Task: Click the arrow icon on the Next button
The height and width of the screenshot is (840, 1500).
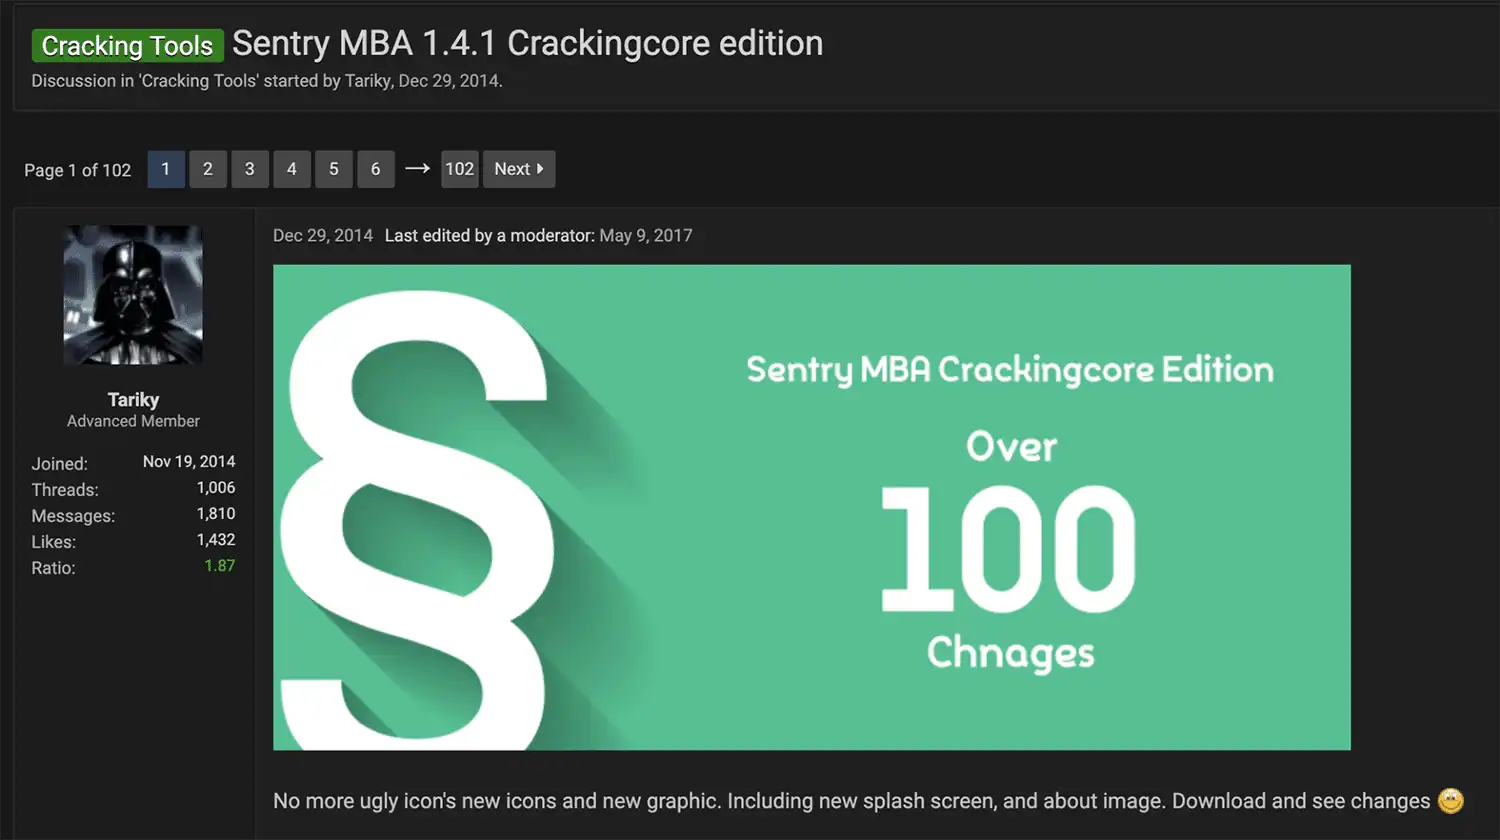Action: point(539,169)
